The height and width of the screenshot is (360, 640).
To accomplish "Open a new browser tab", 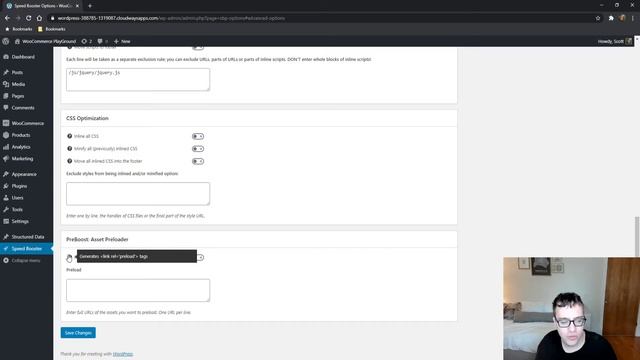I will 90,6.
